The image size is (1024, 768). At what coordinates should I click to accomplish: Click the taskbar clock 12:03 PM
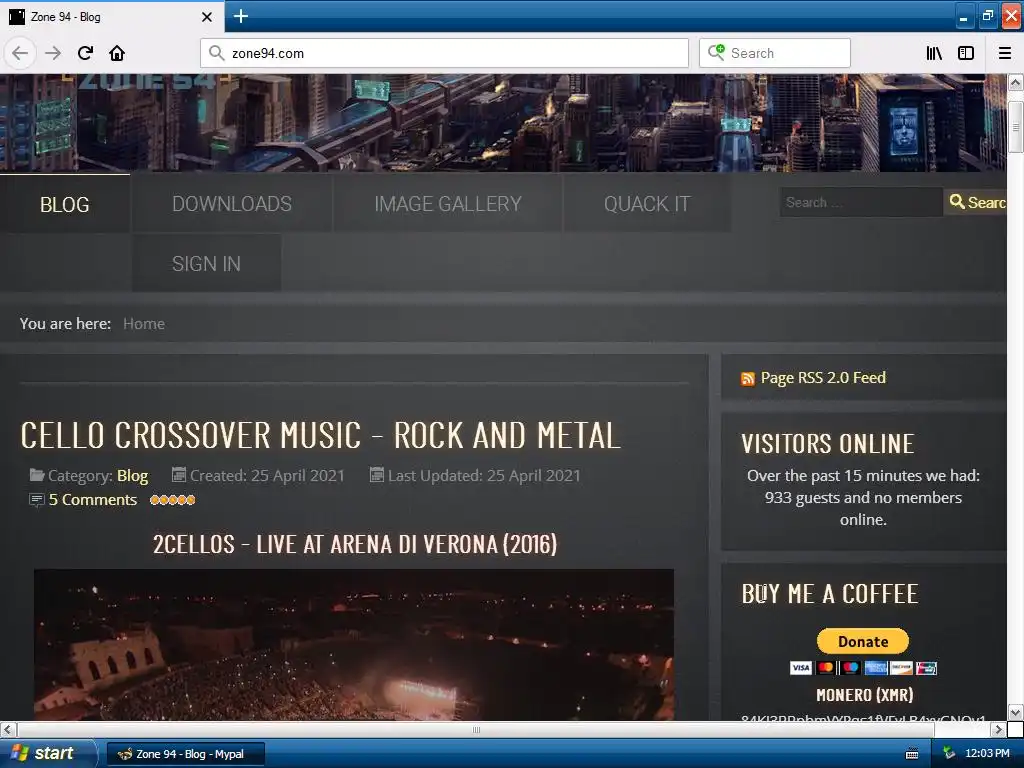click(987, 754)
